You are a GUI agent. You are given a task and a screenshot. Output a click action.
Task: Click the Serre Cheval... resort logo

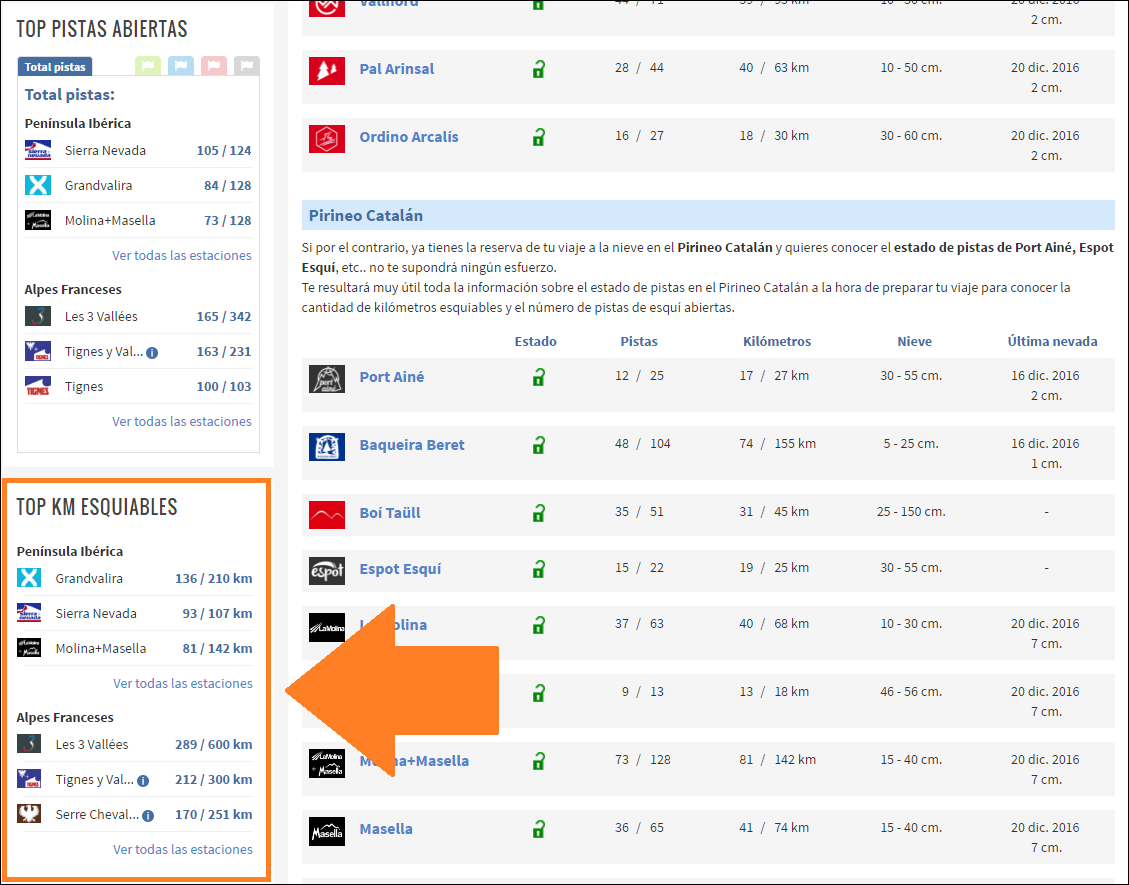29,814
